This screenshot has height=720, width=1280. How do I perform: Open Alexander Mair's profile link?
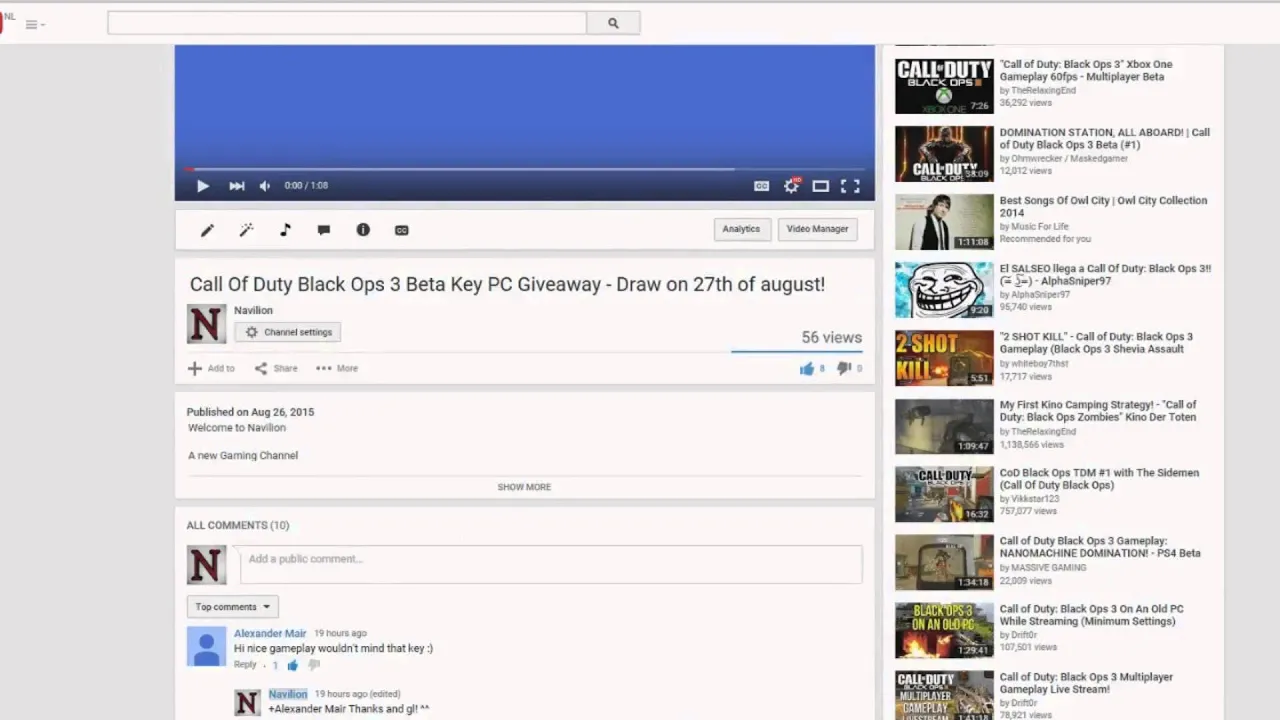click(270, 633)
